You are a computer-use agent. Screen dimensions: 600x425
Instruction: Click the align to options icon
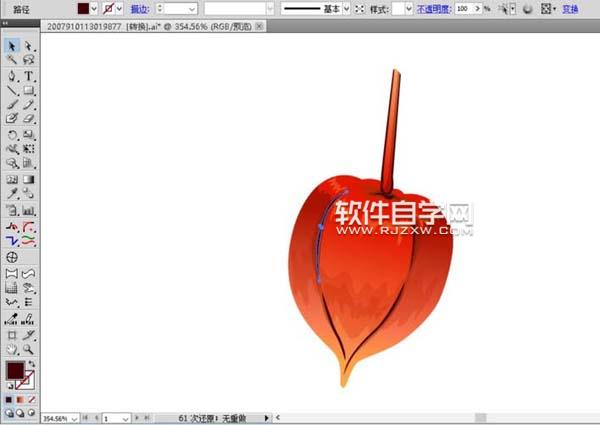point(548,9)
